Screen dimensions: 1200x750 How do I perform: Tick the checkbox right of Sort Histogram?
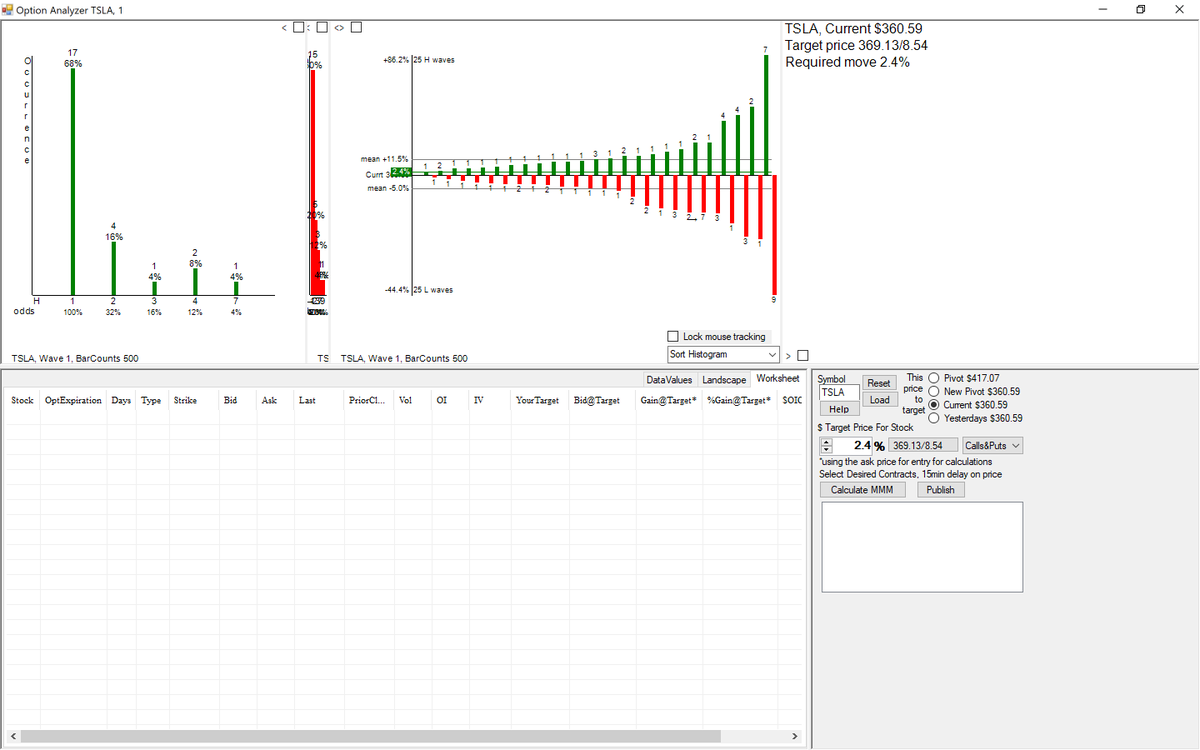point(802,355)
